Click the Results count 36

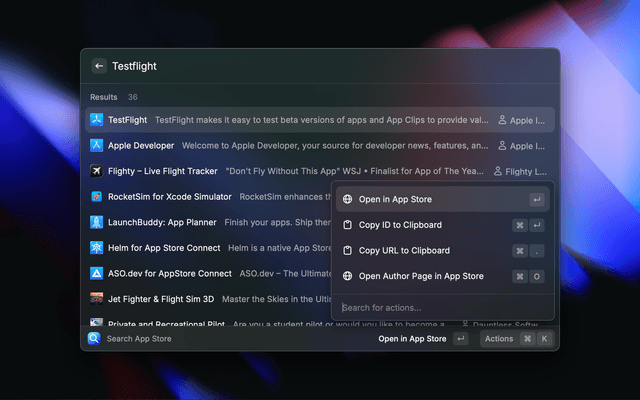tap(133, 97)
